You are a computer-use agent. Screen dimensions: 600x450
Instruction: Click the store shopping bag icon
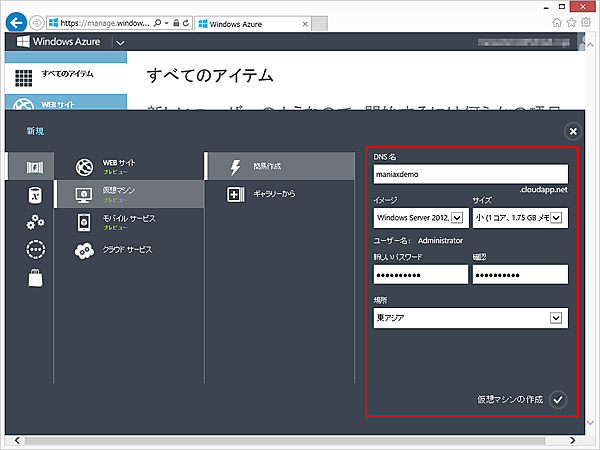point(35,278)
